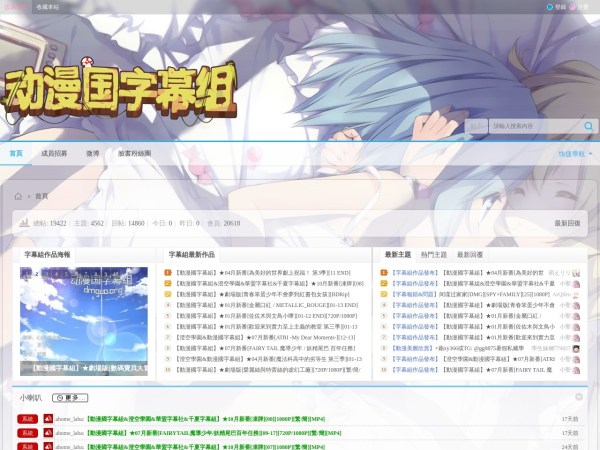The image size is (600, 450).
Task: Collapse the 小喇叭 section with its right-side toggle
Action: point(580,397)
